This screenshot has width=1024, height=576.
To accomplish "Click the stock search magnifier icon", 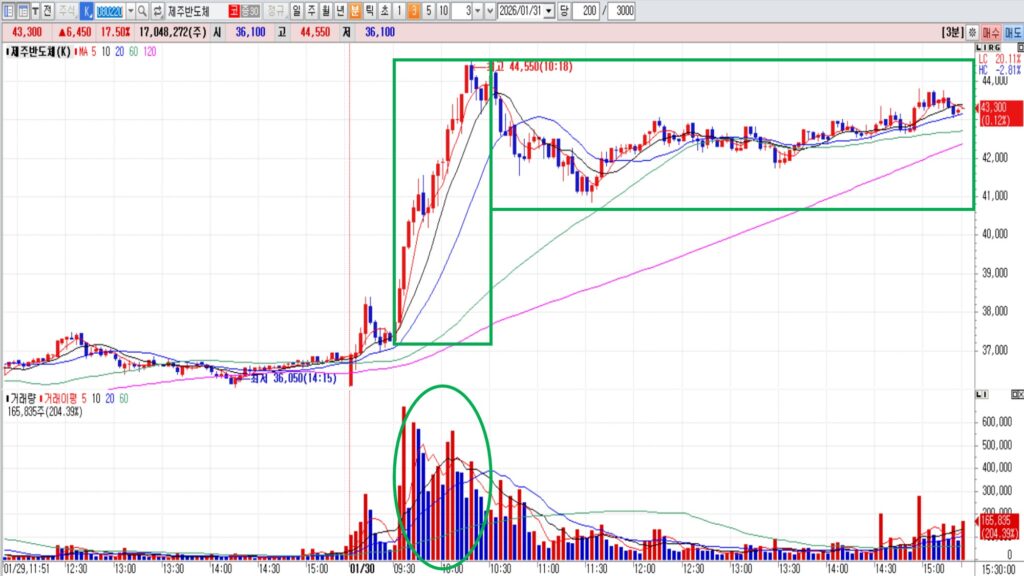I will (x=143, y=10).
